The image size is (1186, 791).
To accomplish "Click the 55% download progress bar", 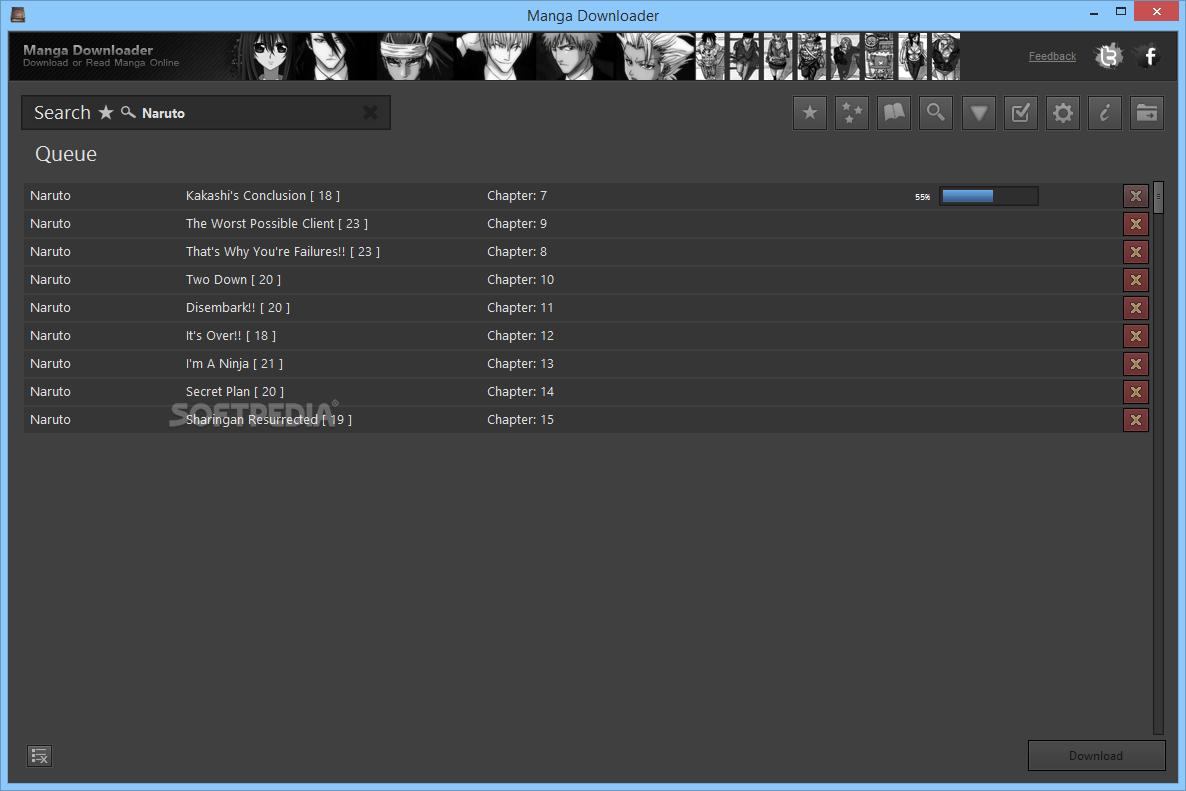I will [x=989, y=197].
